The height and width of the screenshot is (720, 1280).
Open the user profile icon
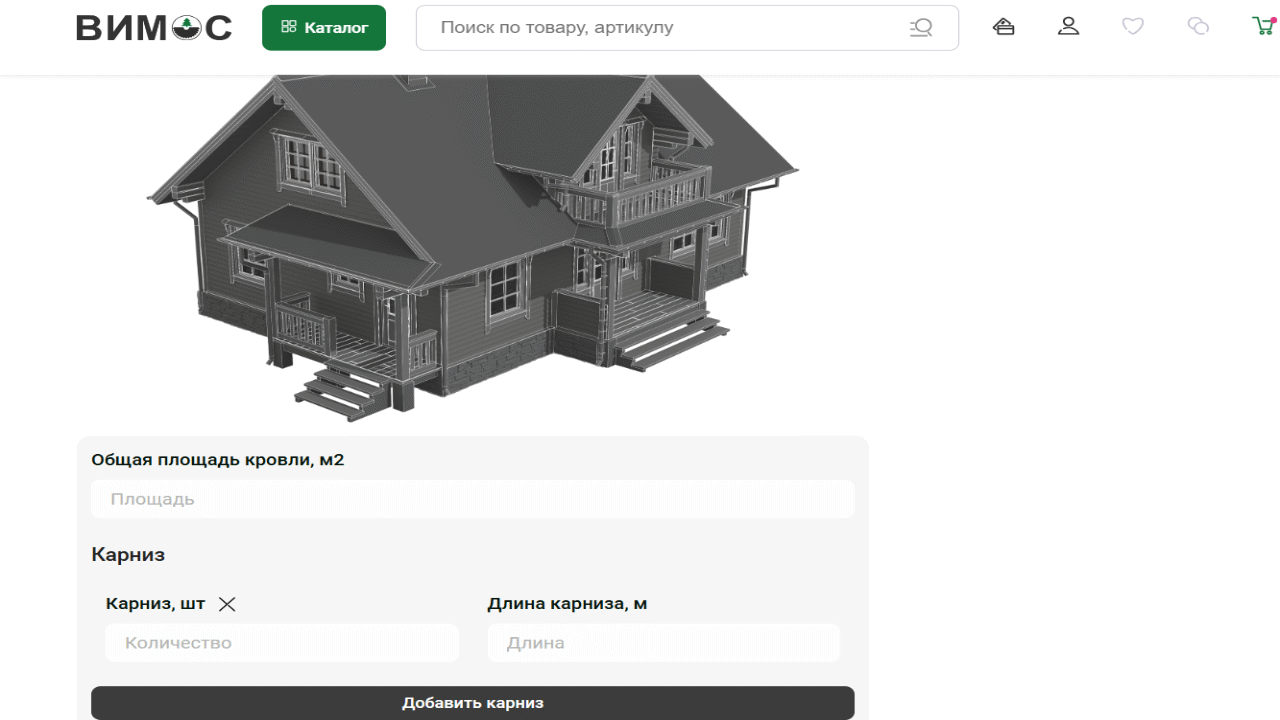click(1068, 27)
